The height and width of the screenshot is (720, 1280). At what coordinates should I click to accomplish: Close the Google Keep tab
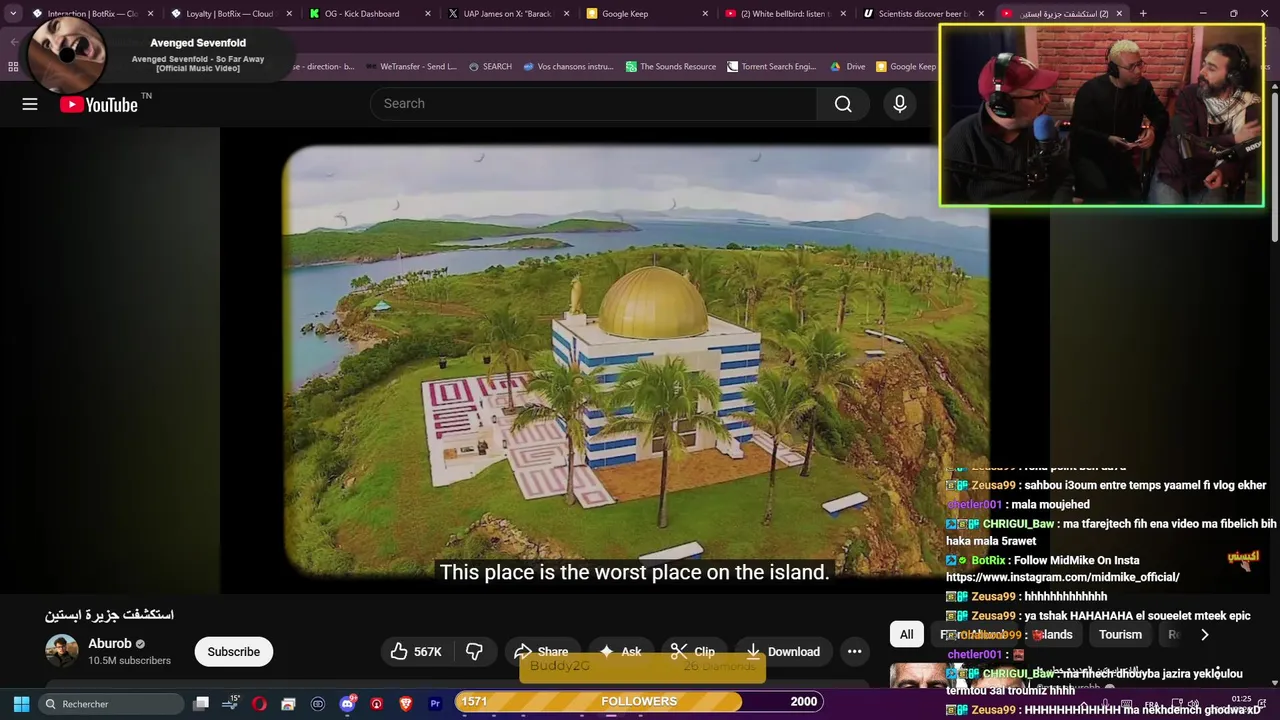[705, 14]
